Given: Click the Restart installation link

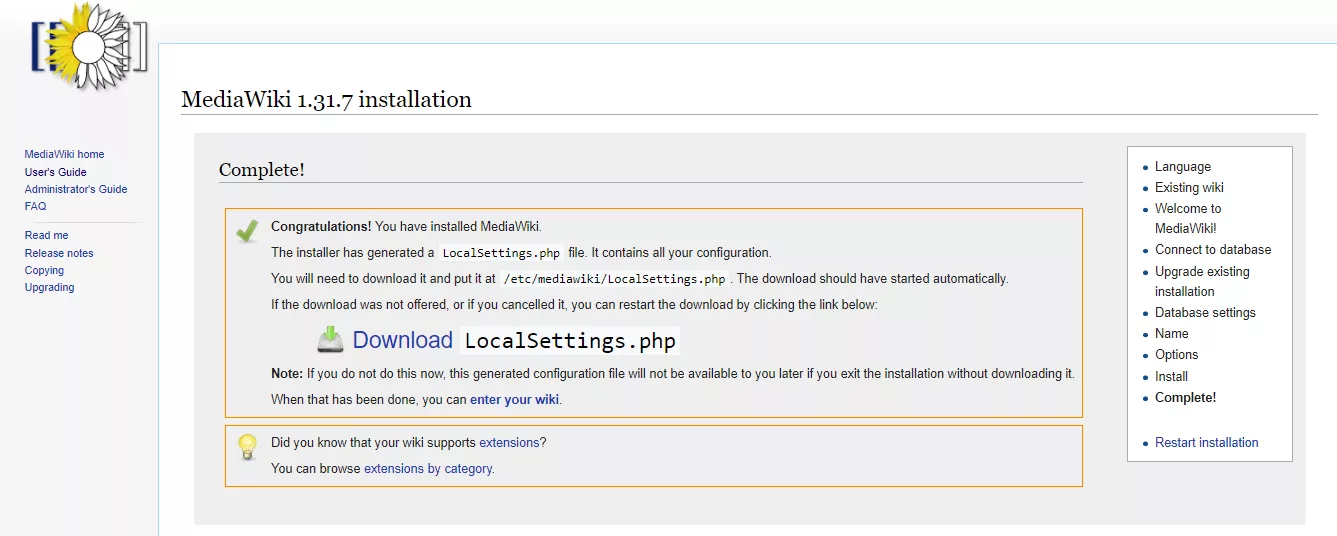Looking at the screenshot, I should (1206, 442).
